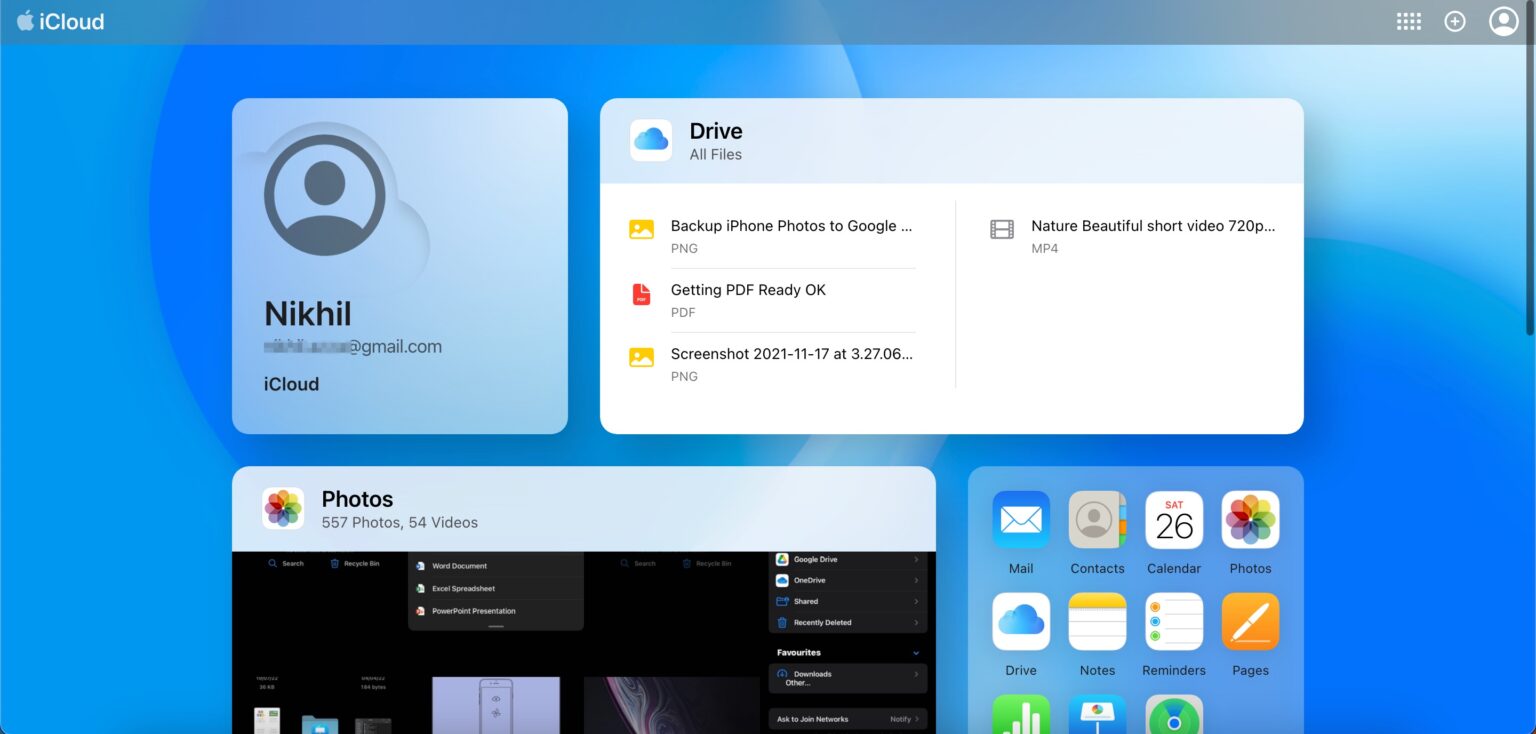The image size is (1536, 734).
Task: Open the Drive app in the app grid
Action: tap(1021, 622)
